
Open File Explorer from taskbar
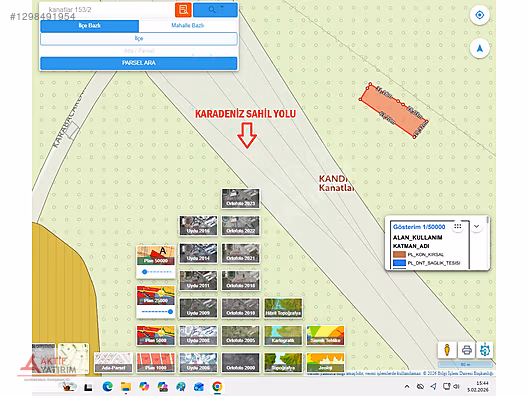tap(126, 387)
